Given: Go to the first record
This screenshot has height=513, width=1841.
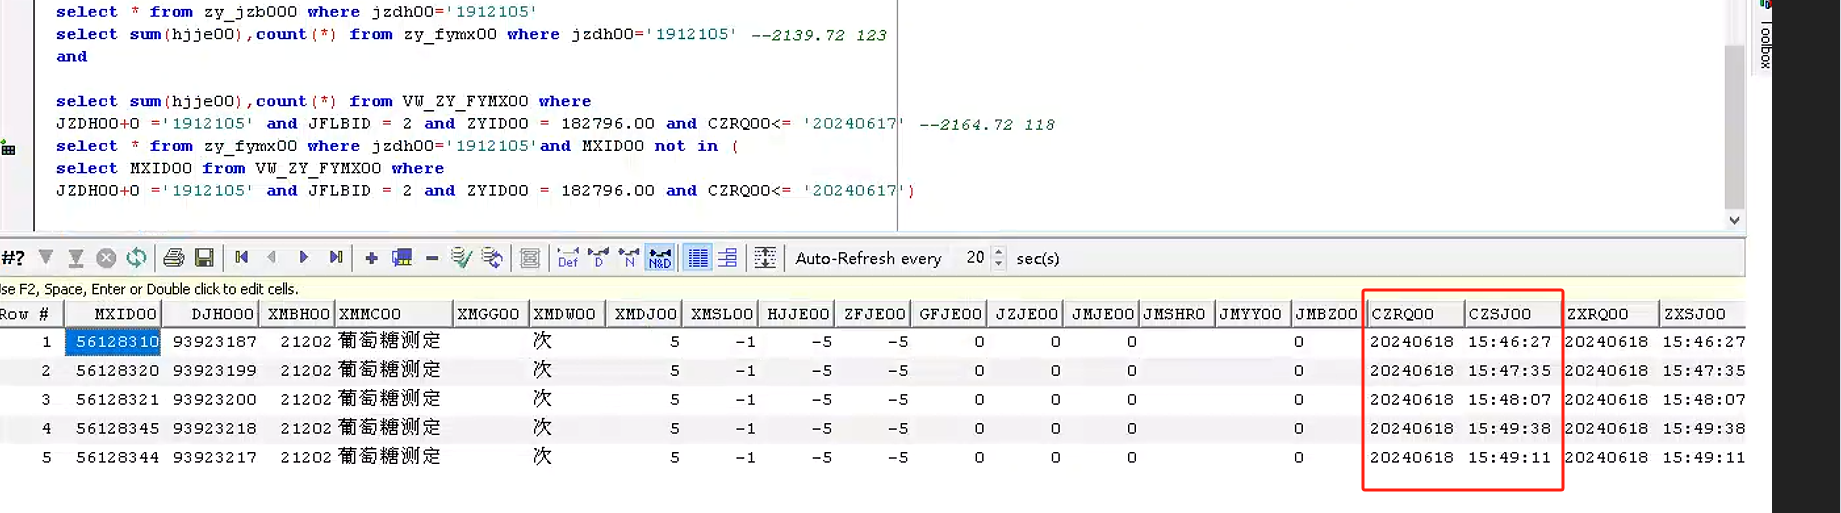Looking at the screenshot, I should (241, 258).
